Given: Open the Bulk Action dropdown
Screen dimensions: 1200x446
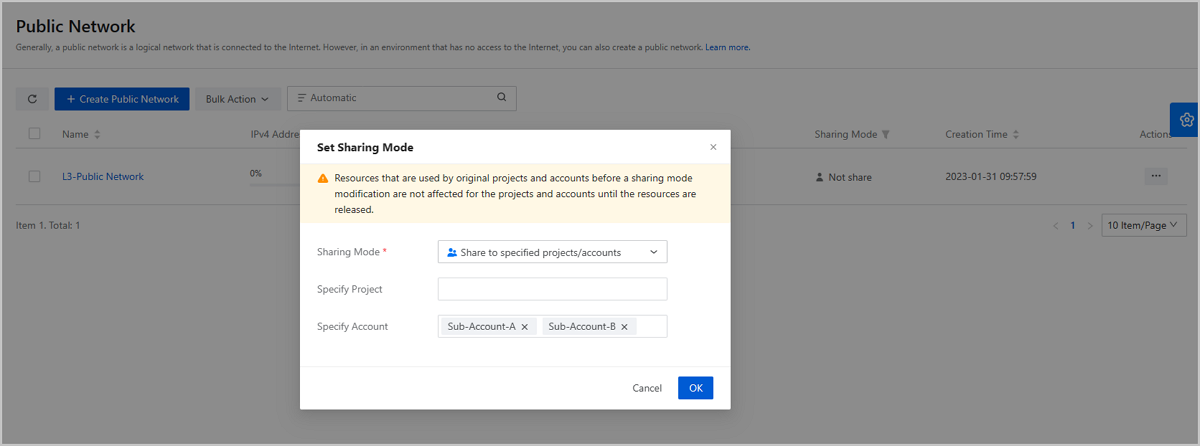Looking at the screenshot, I should click(237, 99).
